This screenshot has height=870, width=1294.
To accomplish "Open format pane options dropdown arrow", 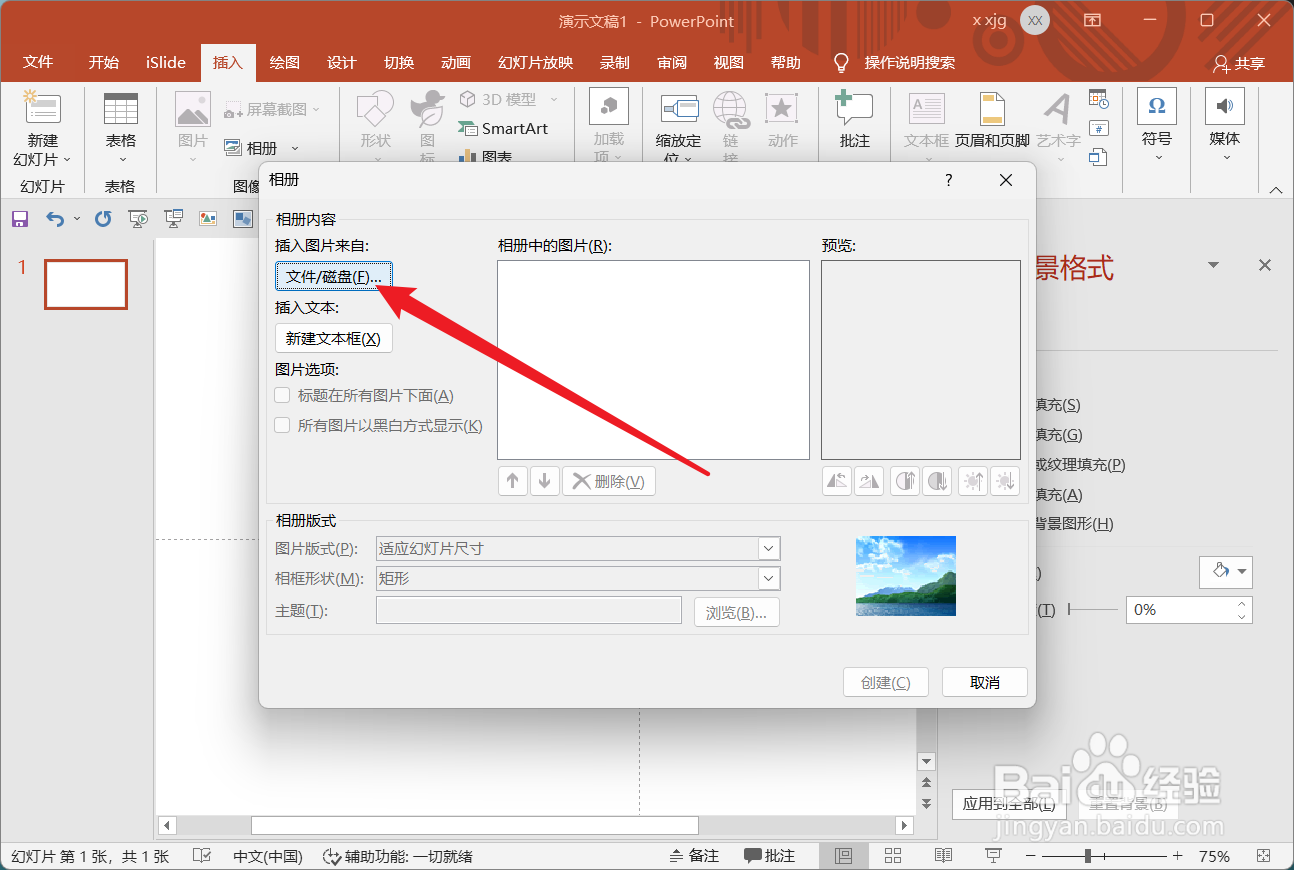I will pyautogui.click(x=1213, y=265).
